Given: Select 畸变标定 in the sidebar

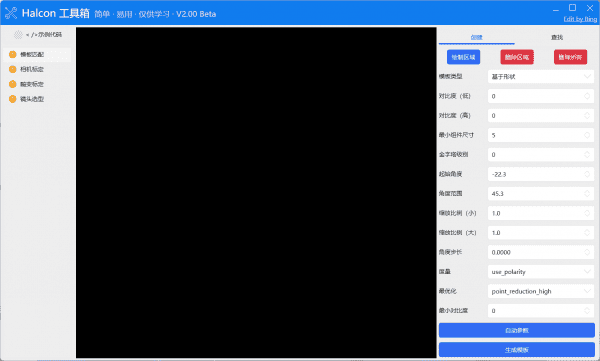Looking at the screenshot, I should (38, 84).
